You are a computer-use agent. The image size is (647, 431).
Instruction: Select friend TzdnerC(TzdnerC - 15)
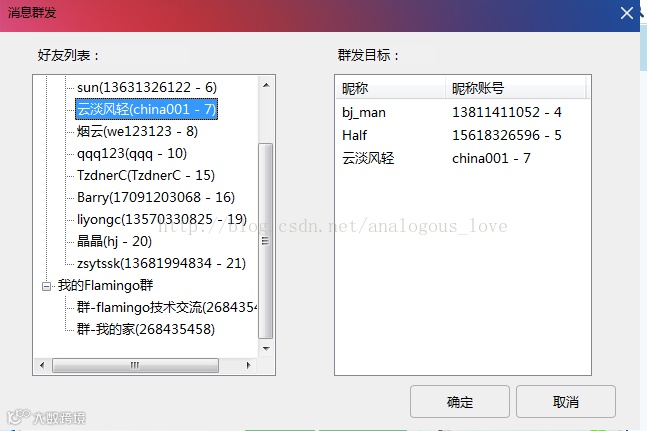coord(146,175)
